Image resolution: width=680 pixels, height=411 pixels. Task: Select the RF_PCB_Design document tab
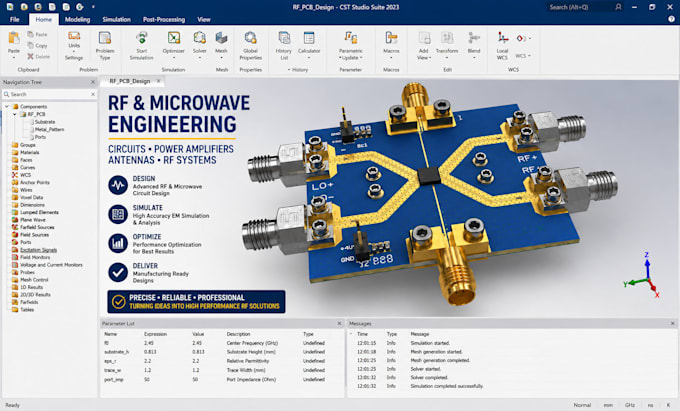coord(130,81)
